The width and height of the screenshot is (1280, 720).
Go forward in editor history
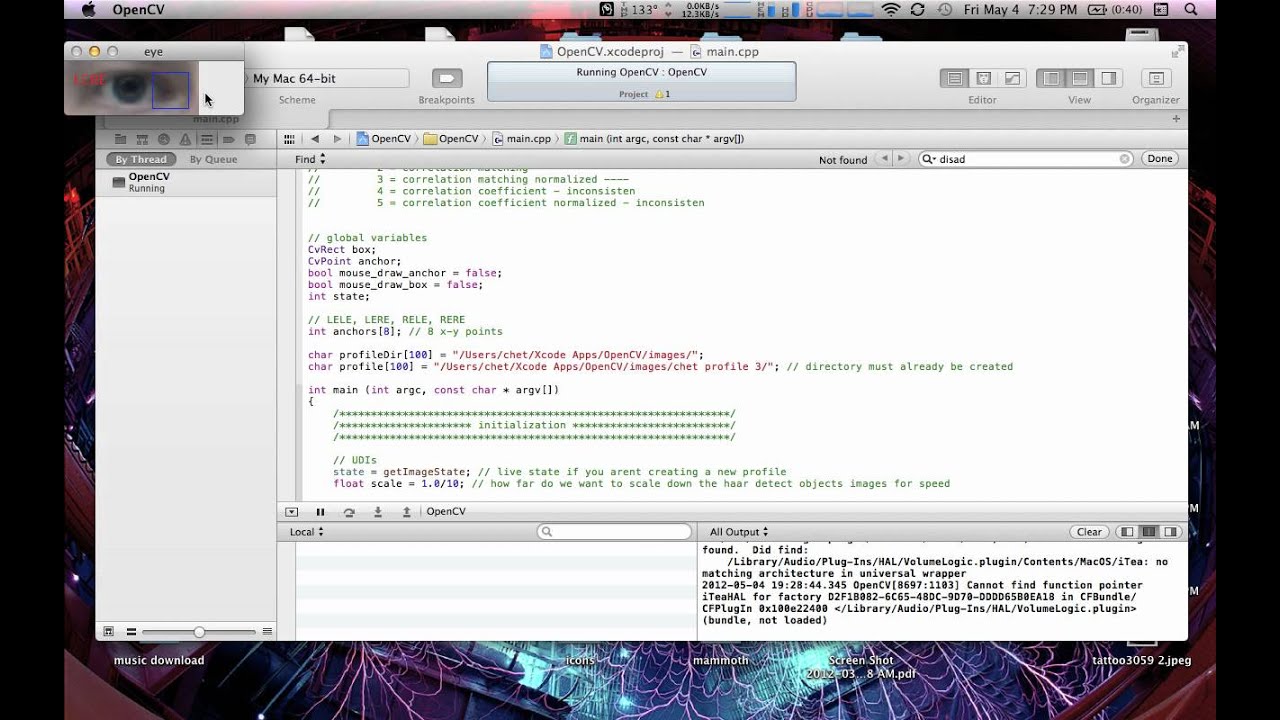click(337, 139)
